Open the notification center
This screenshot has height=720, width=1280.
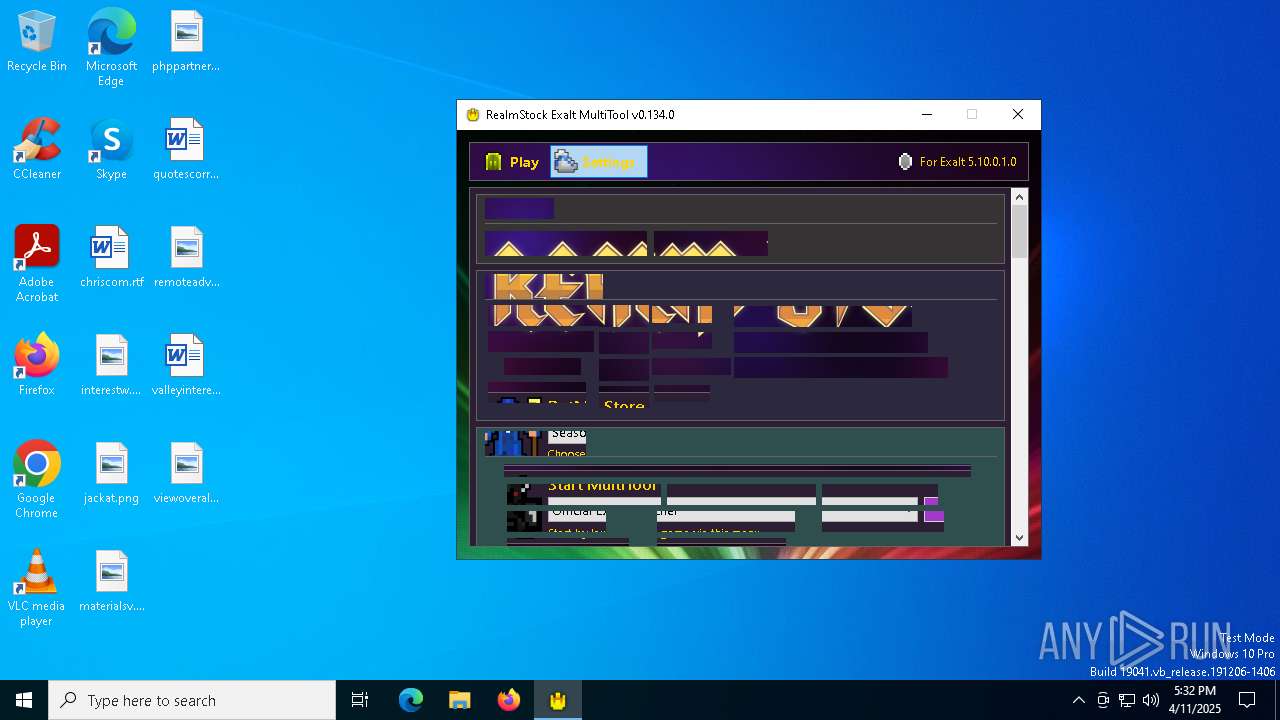point(1247,700)
